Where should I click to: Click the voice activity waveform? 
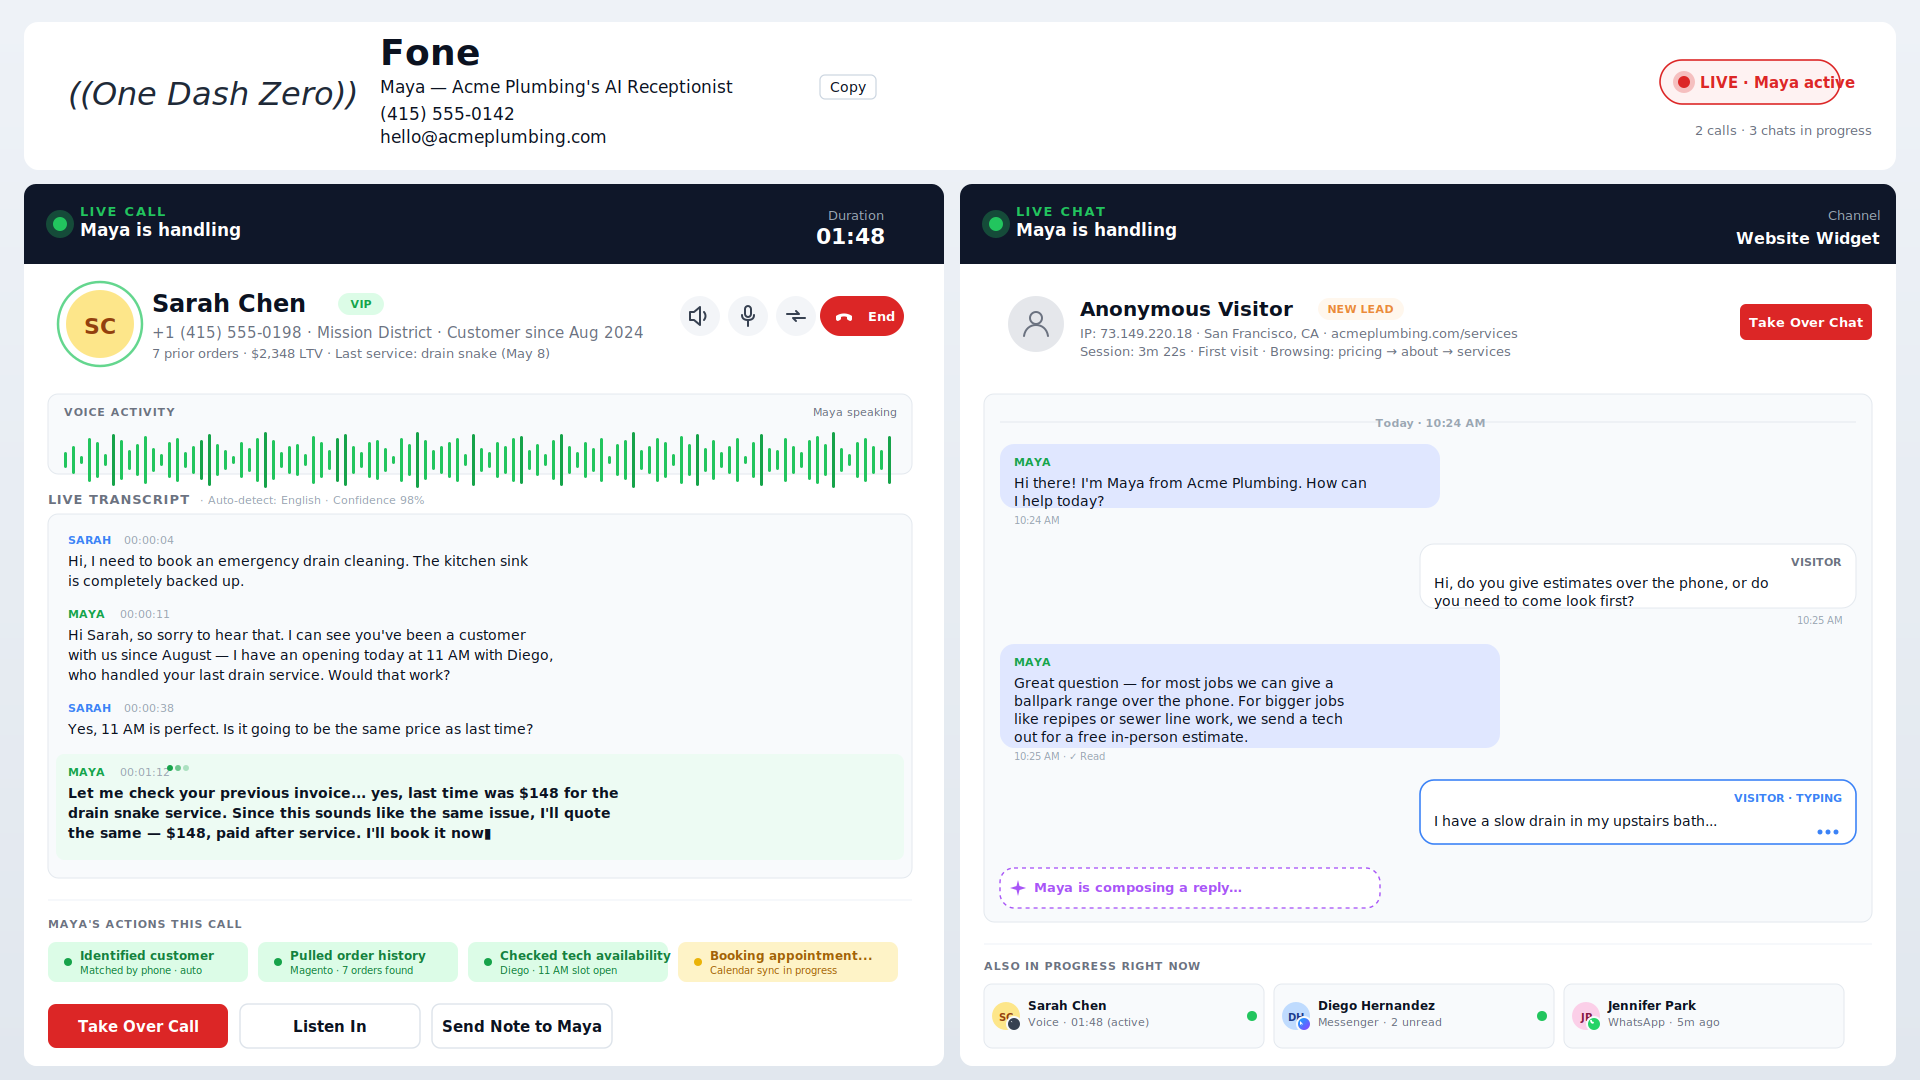[x=478, y=460]
